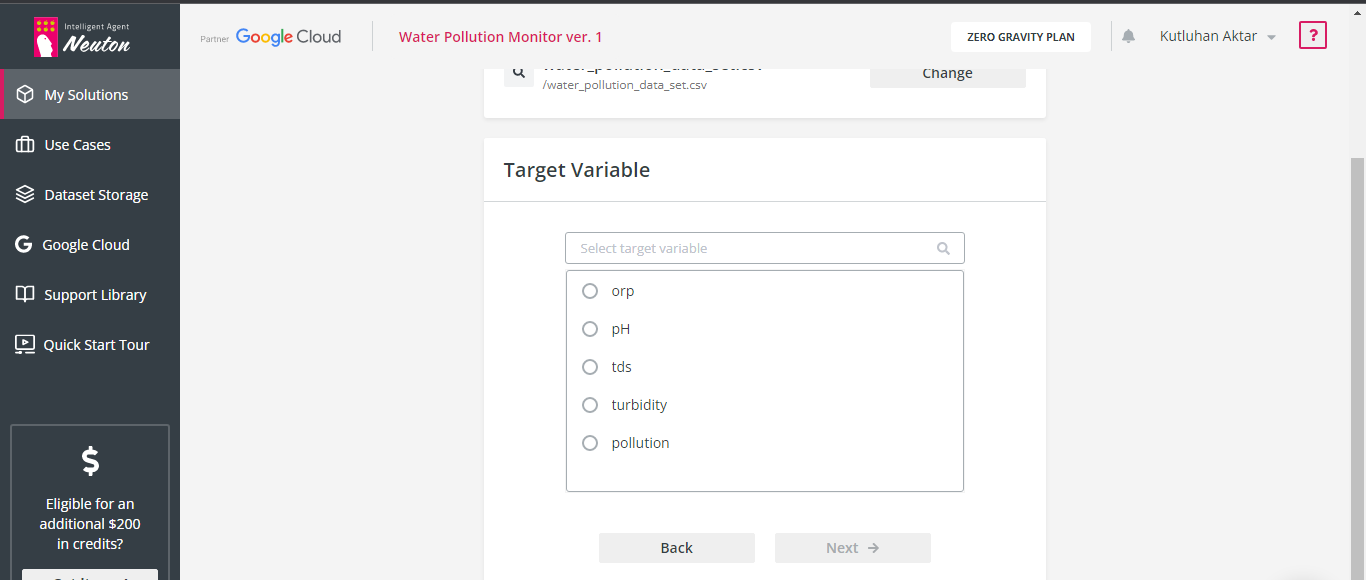Click the search magnifier in target variable field
The image size is (1366, 580).
pyautogui.click(x=943, y=248)
